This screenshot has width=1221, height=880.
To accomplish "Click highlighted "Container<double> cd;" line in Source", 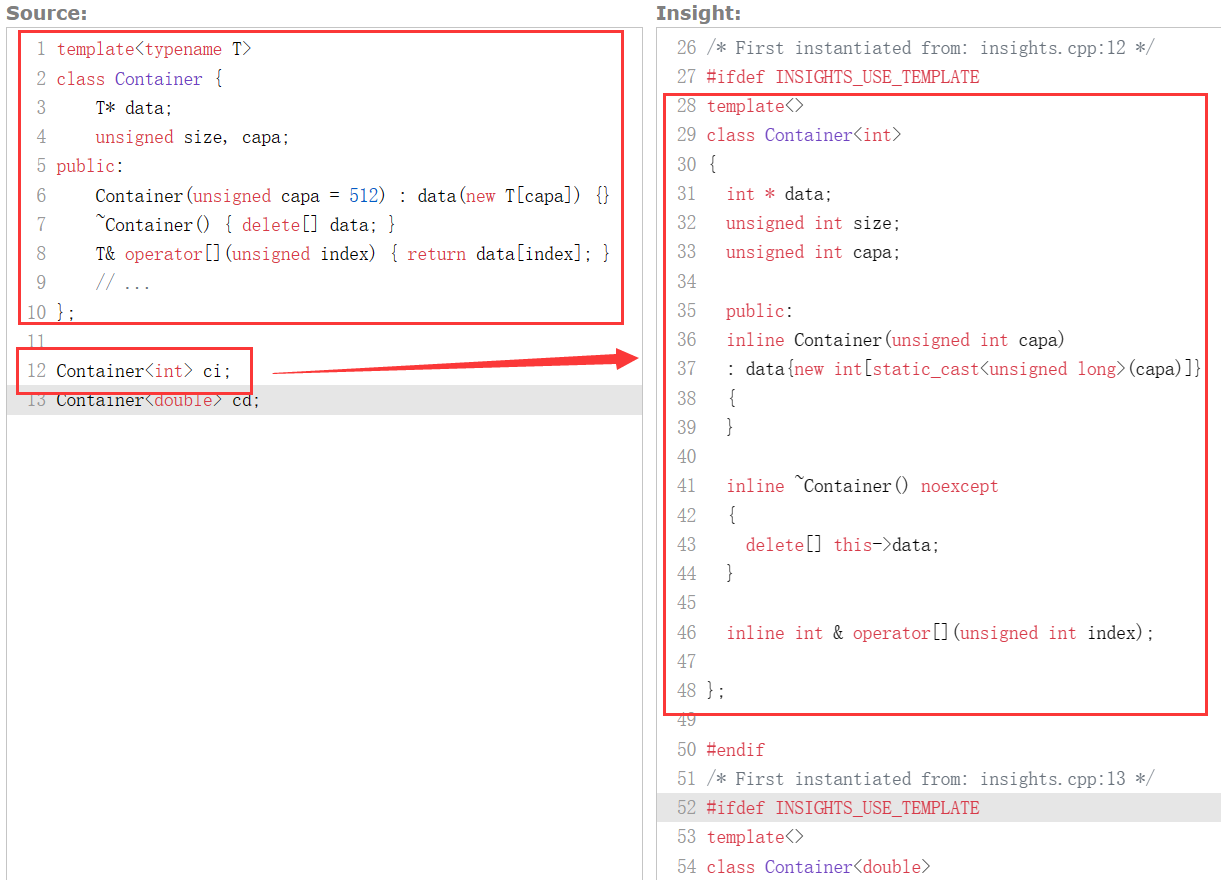I will (157, 400).
